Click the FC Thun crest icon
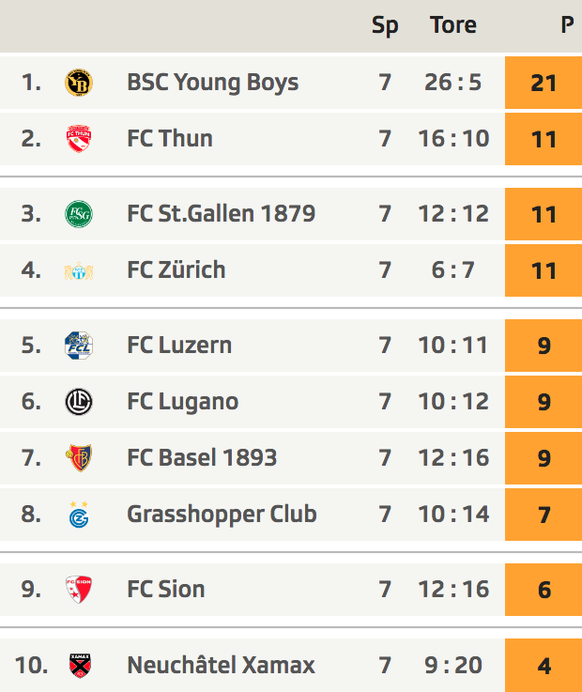Image resolution: width=582 pixels, height=692 pixels. [79, 139]
